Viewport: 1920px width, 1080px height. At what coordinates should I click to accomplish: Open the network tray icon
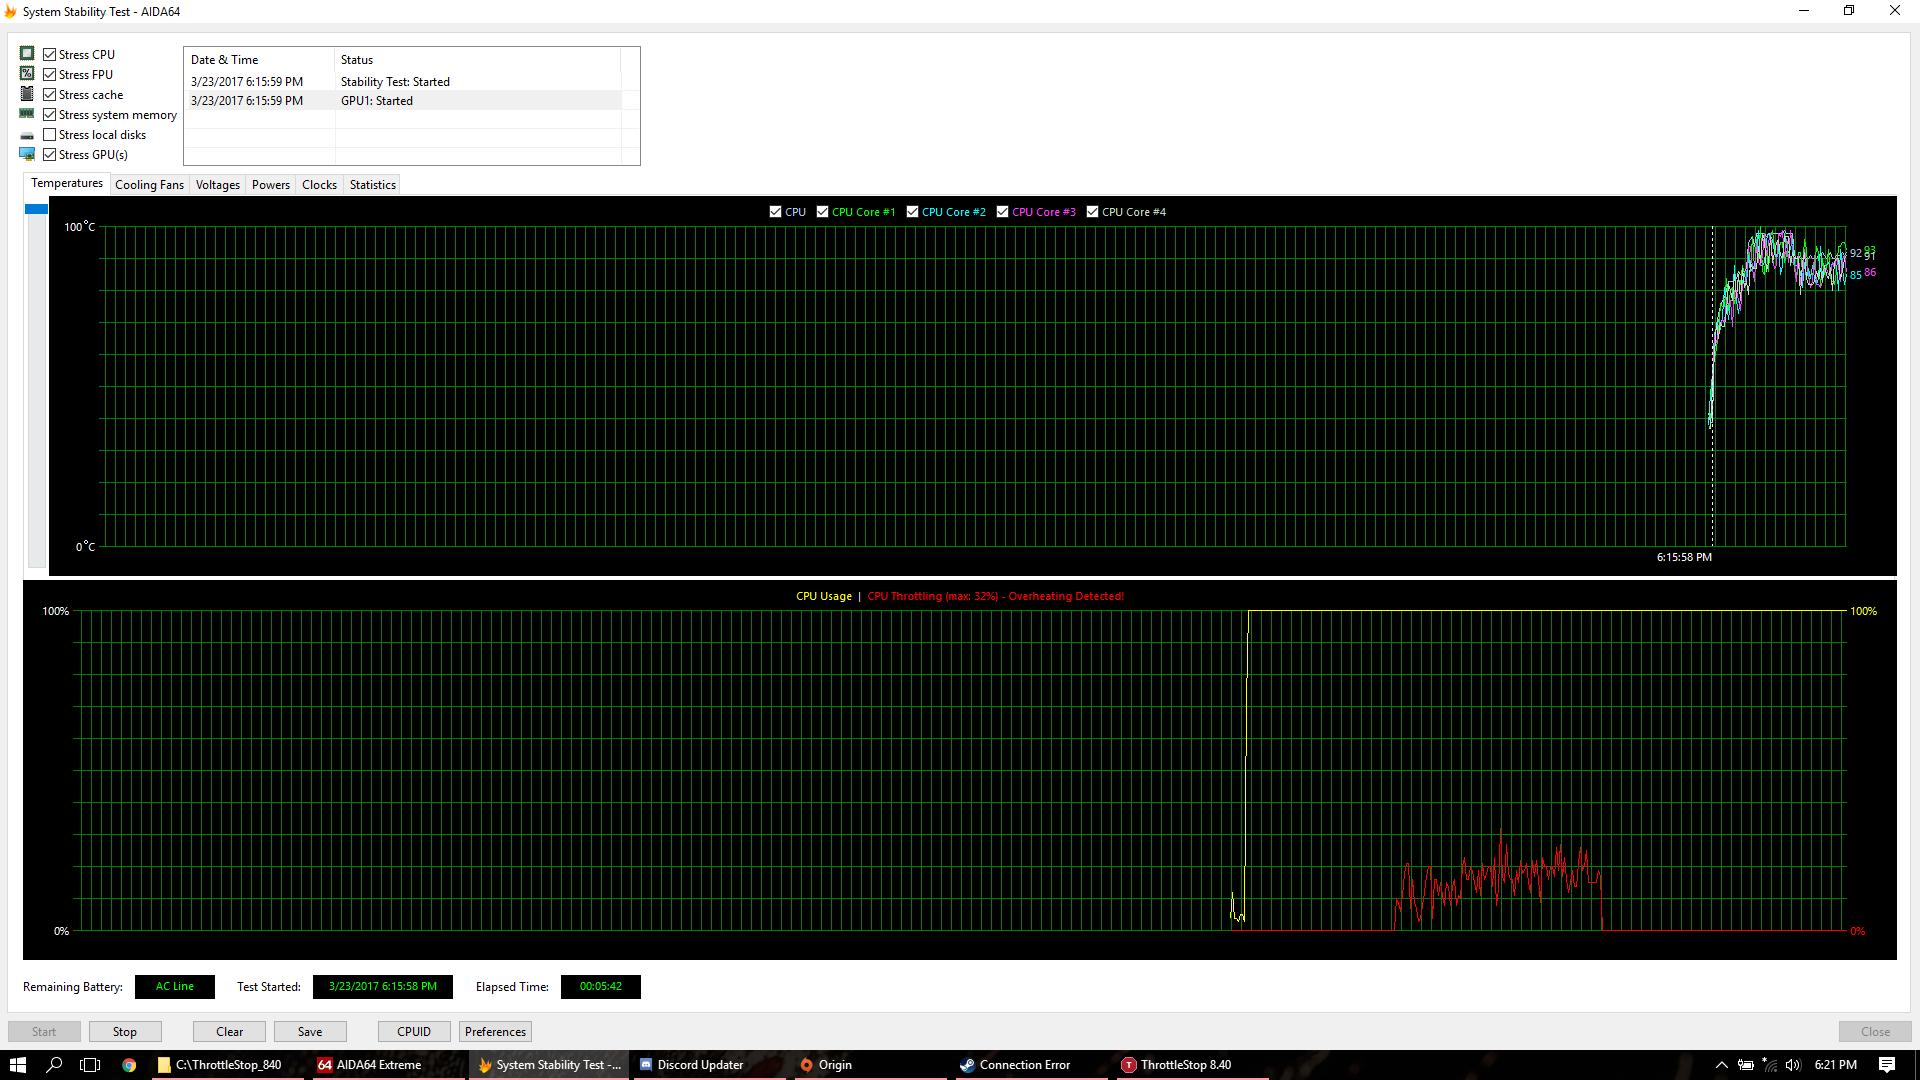[x=1769, y=1065]
